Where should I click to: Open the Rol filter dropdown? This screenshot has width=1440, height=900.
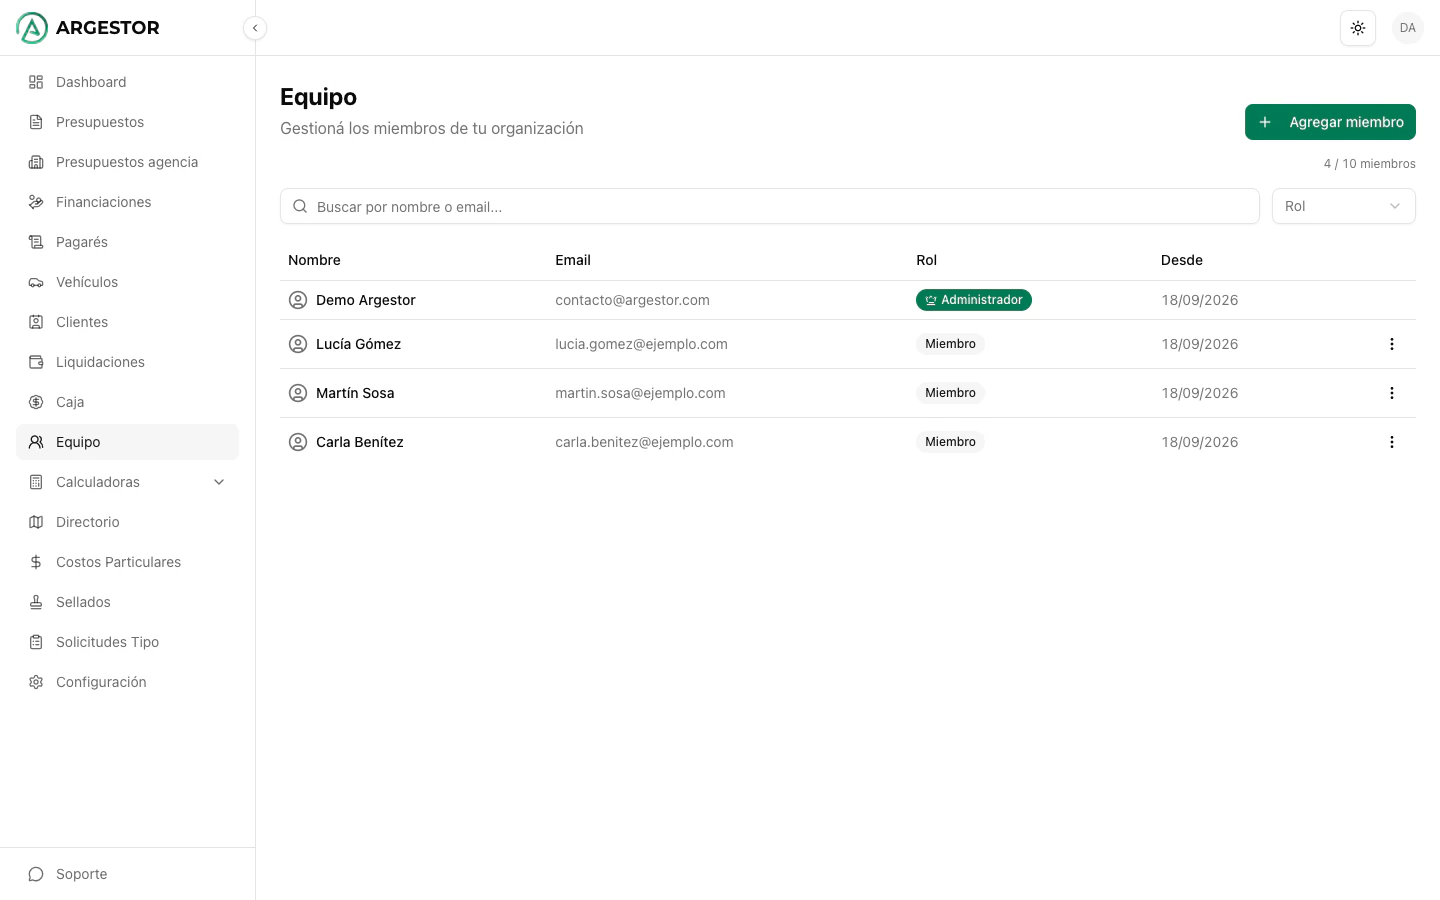click(x=1343, y=206)
